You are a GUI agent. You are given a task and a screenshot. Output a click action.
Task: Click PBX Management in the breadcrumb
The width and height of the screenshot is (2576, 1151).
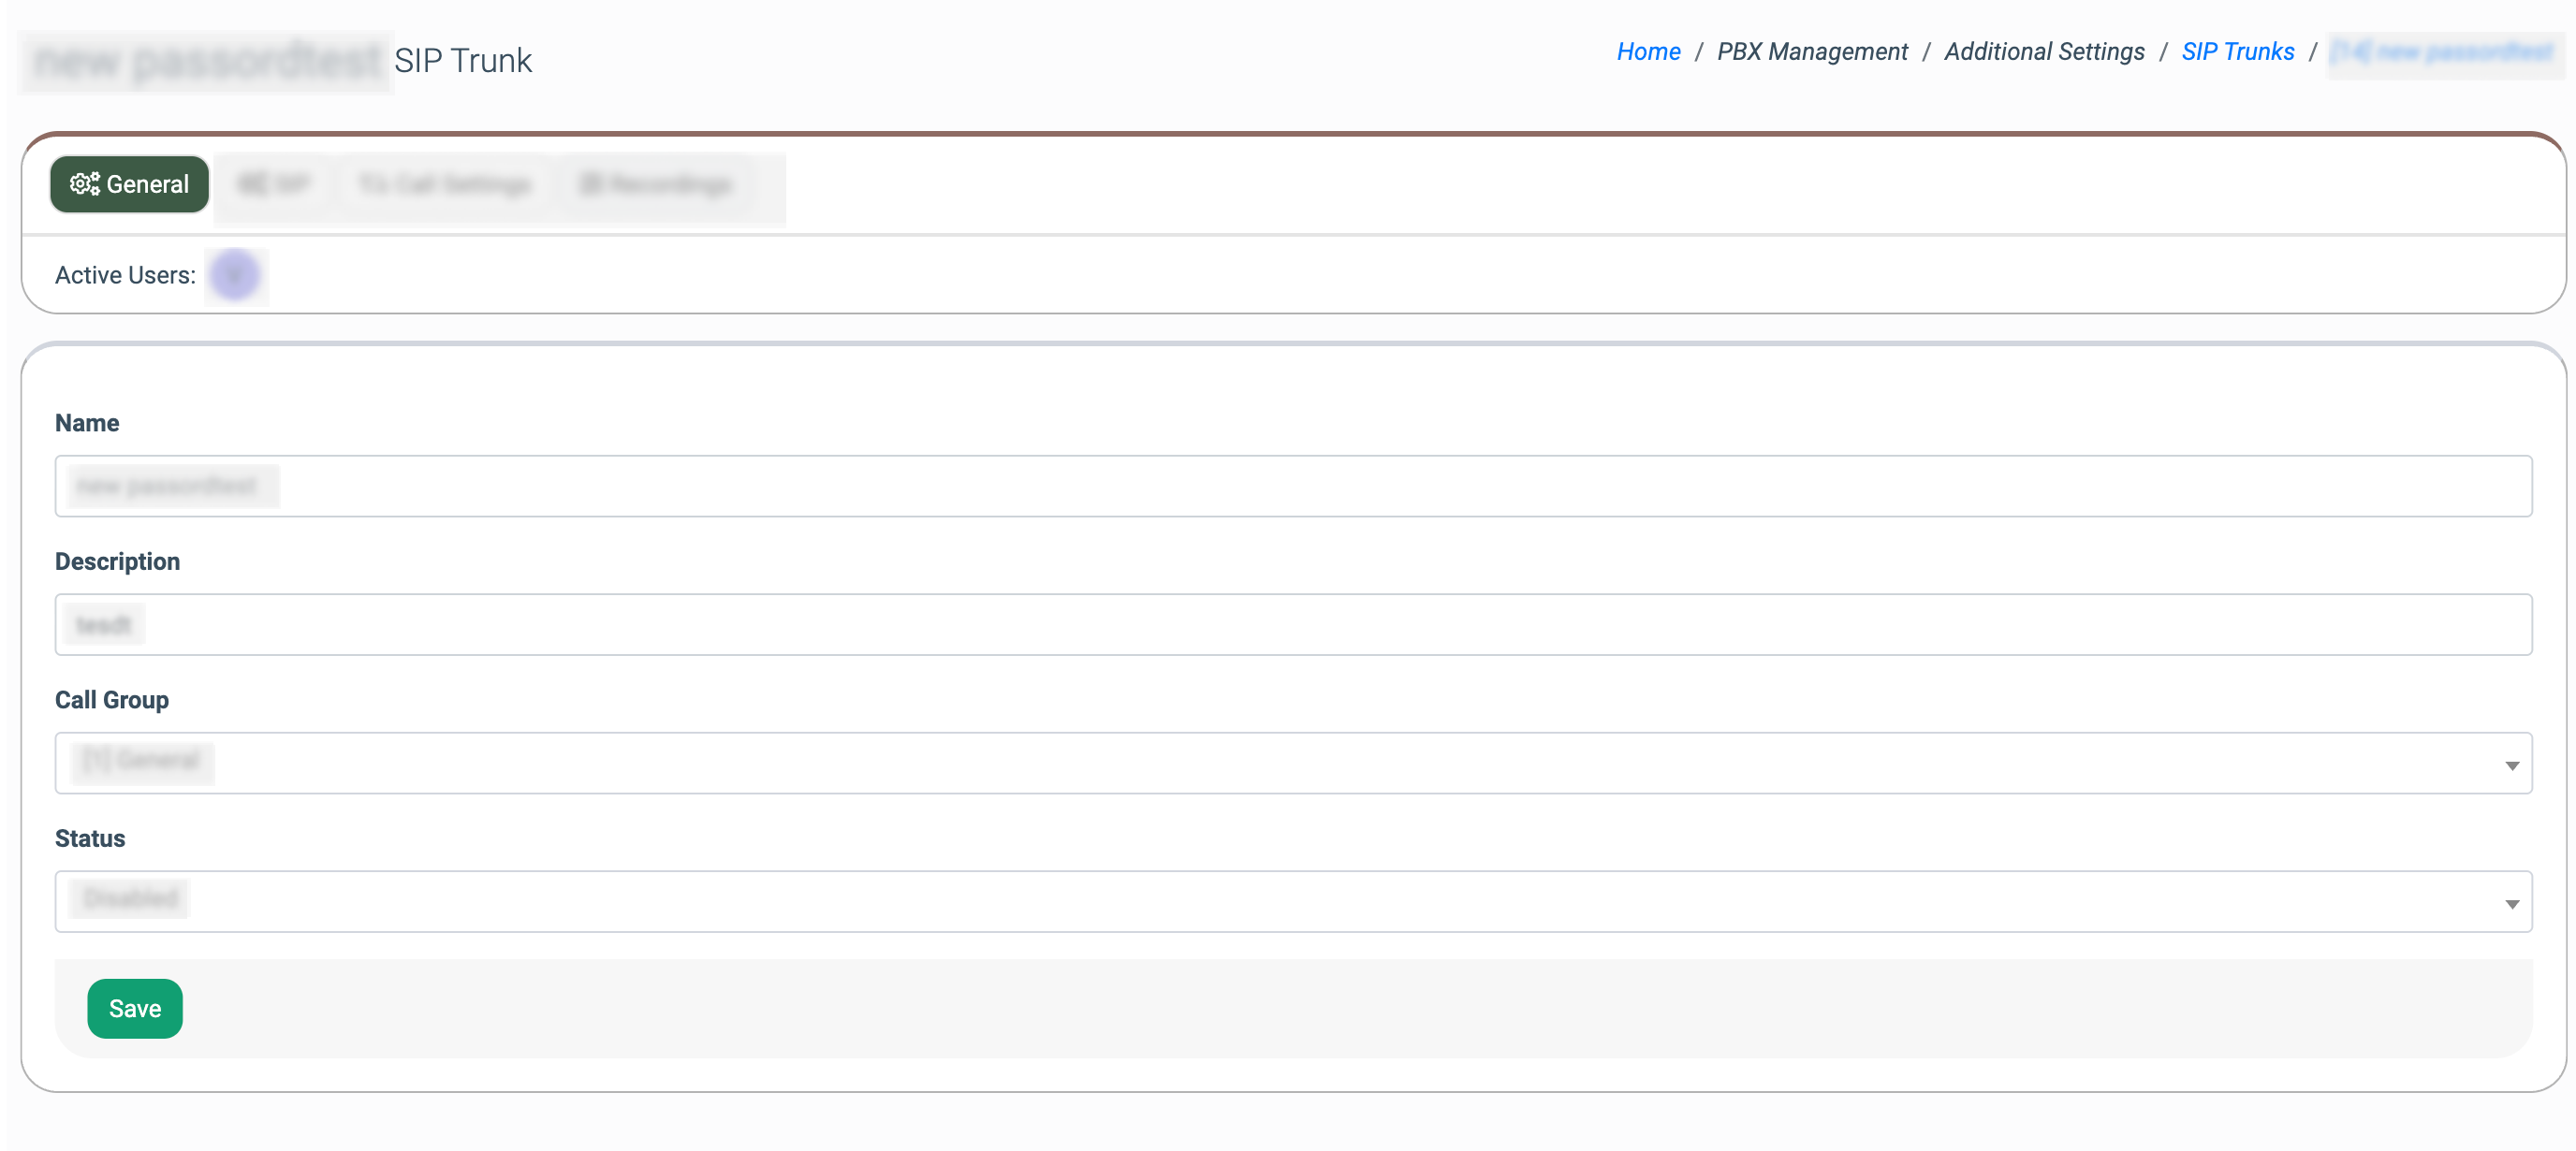1812,51
